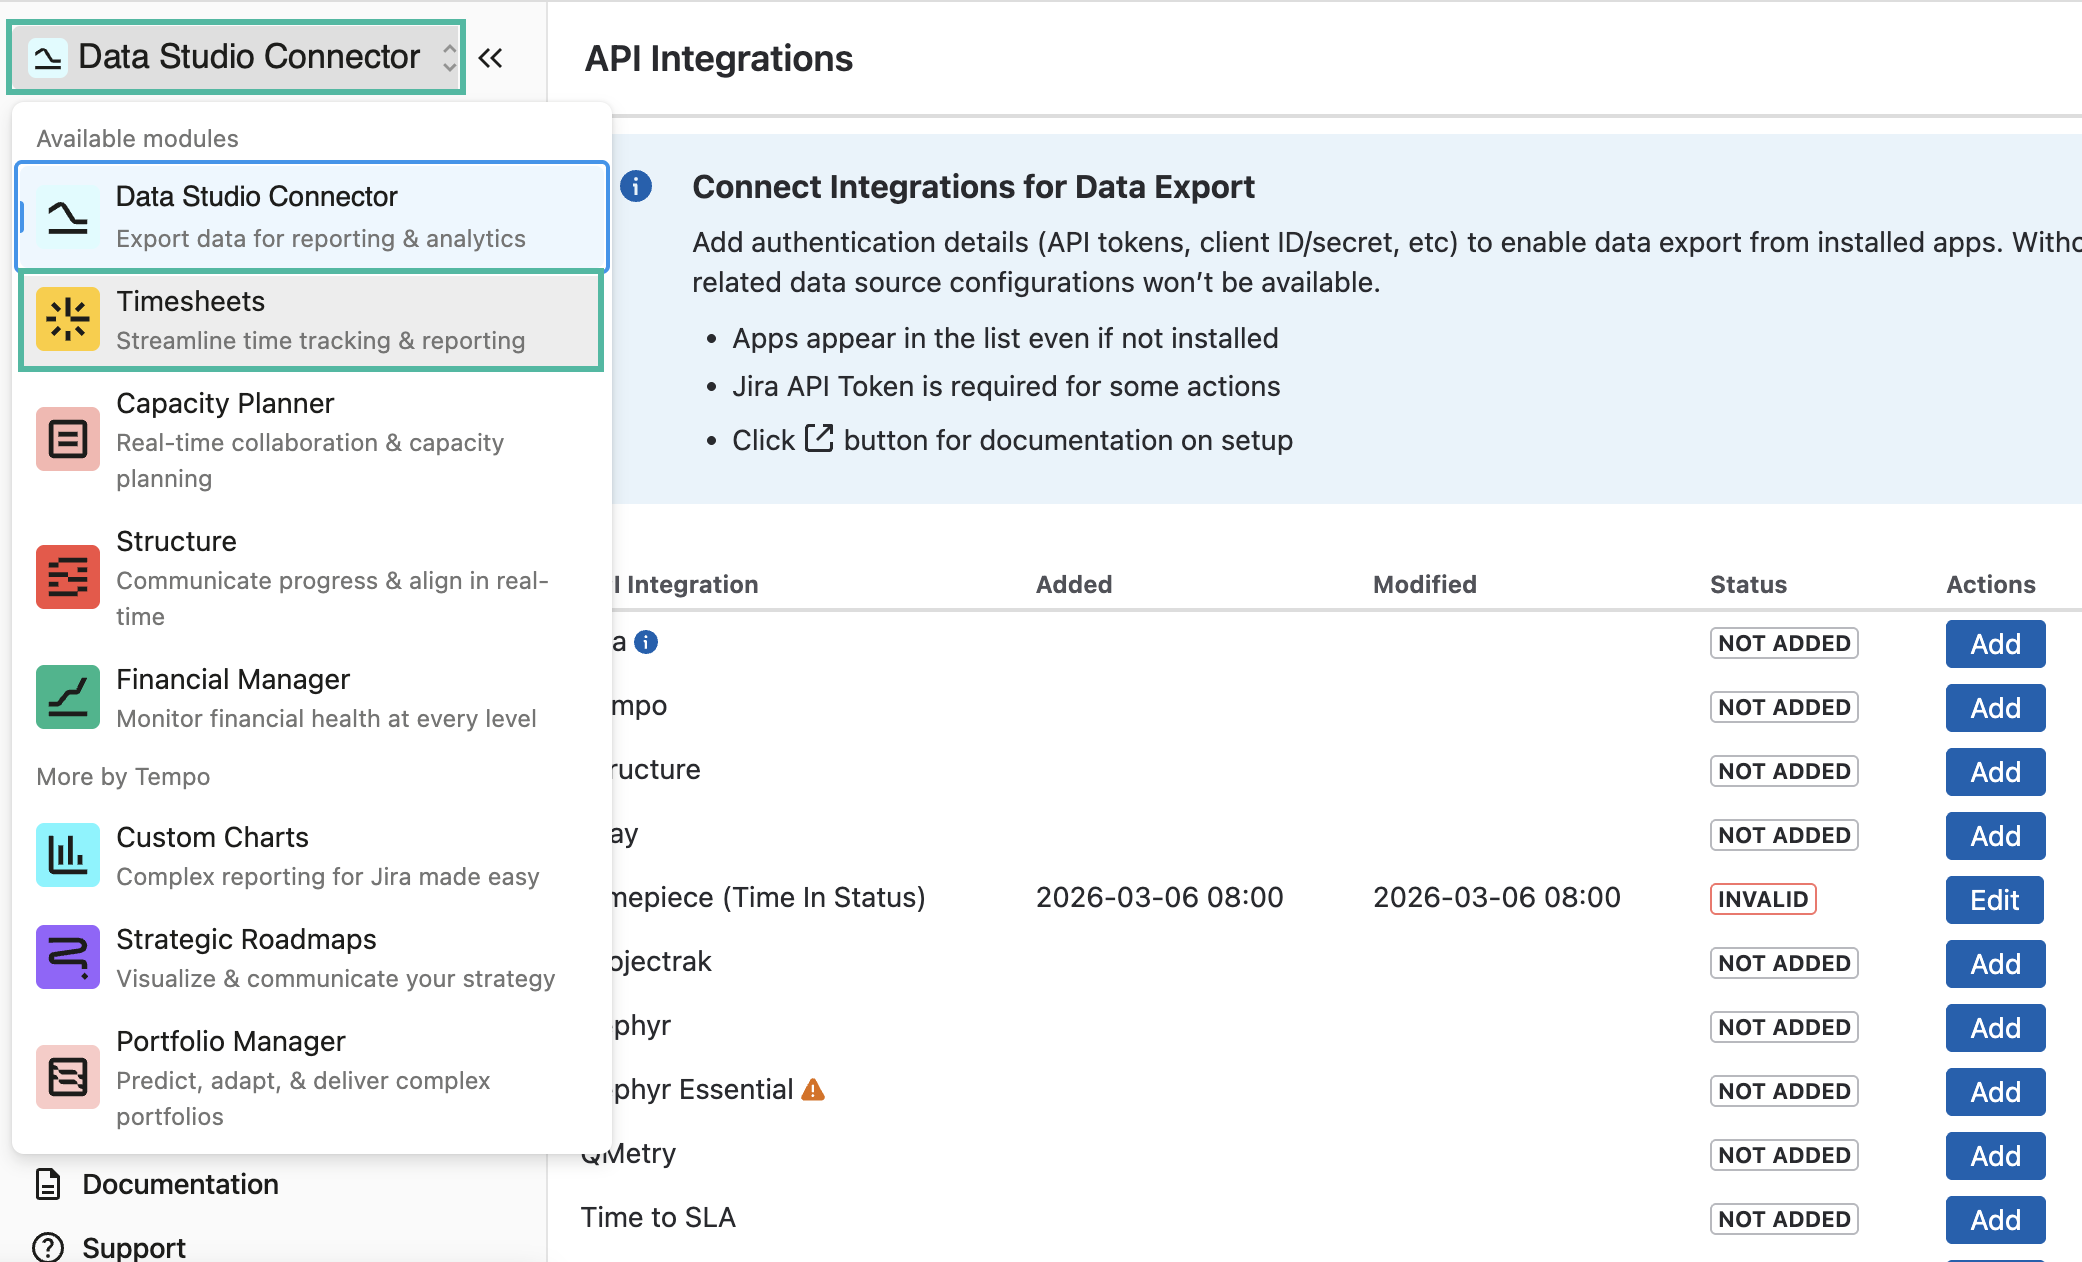Screen dimensions: 2082x1262
Task: Click the Timepiece (Time In Status) row name
Action: [768, 897]
